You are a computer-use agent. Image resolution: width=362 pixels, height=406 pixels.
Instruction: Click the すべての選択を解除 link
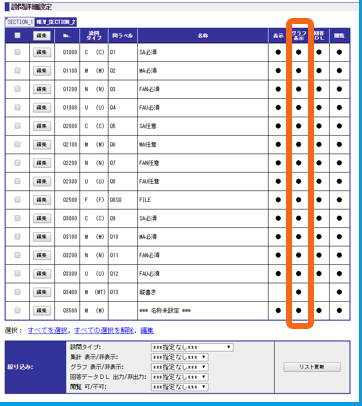pos(104,331)
